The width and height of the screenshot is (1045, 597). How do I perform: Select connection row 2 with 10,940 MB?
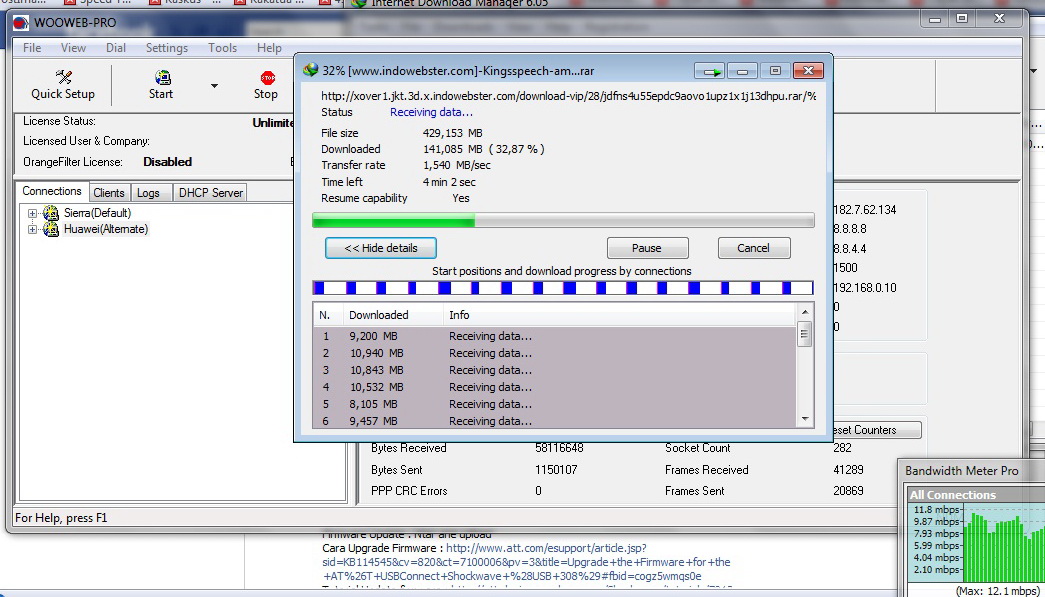point(554,353)
